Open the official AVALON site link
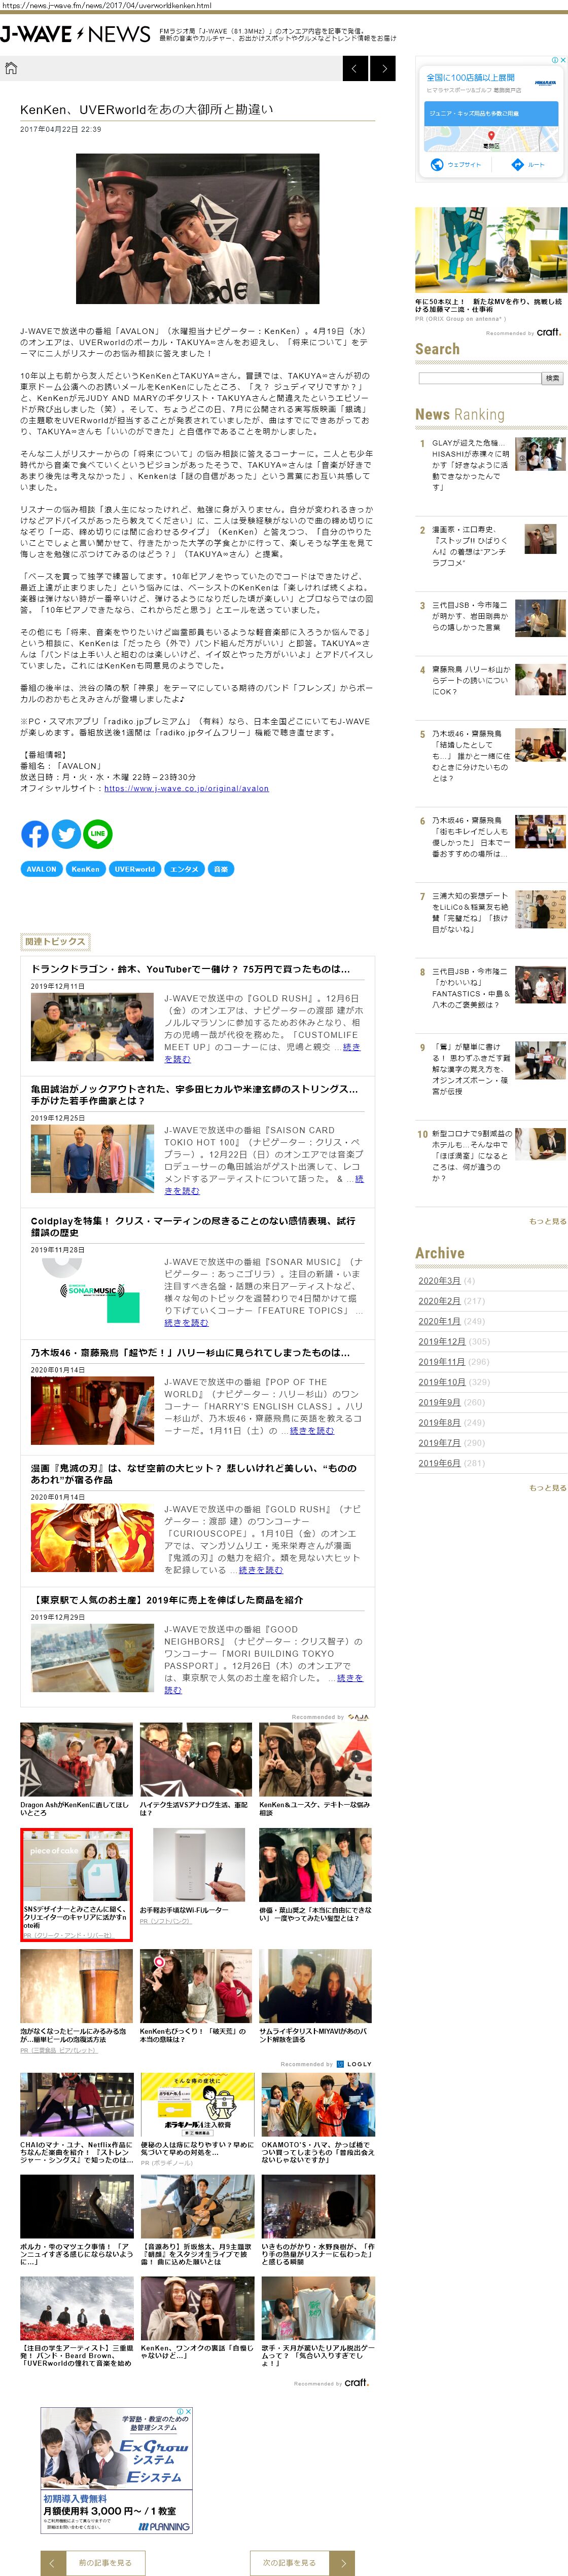 pos(186,788)
